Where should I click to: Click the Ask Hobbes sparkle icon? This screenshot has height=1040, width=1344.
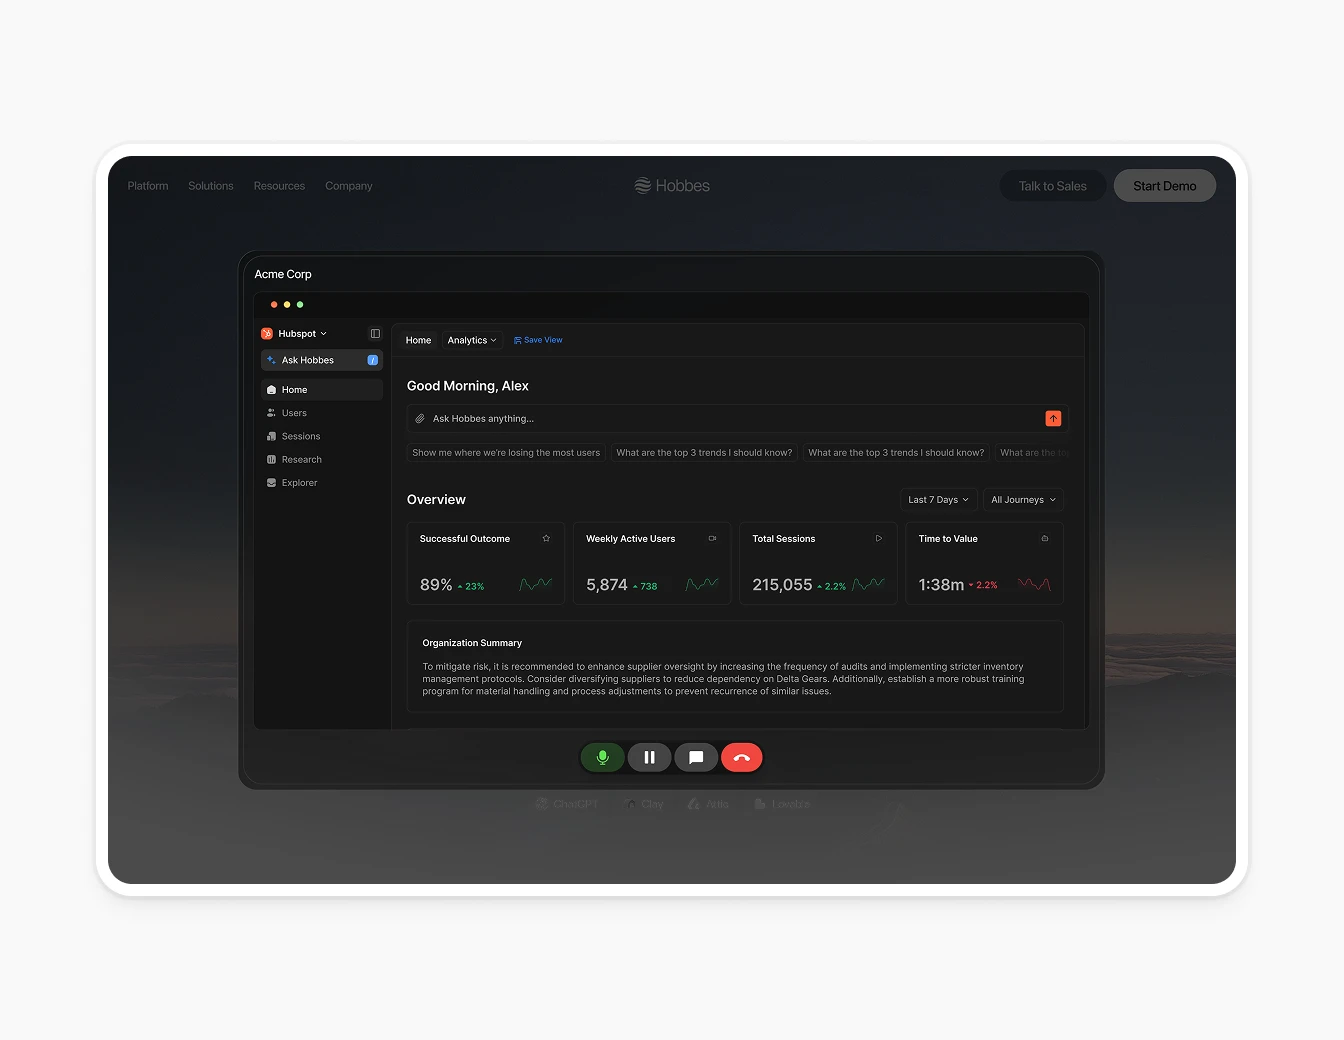271,359
